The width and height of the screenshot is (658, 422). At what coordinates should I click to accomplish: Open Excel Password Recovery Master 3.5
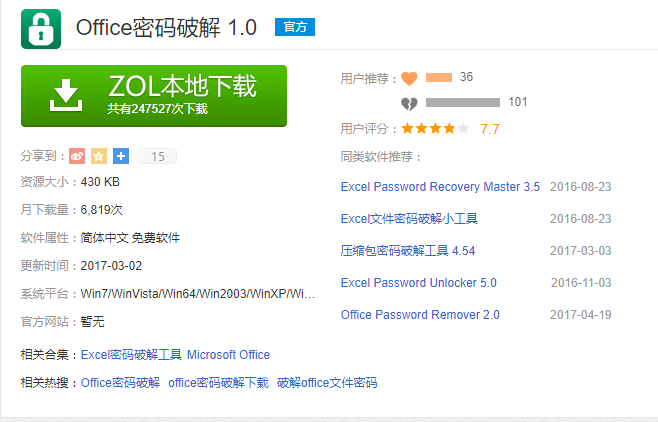tap(440, 187)
